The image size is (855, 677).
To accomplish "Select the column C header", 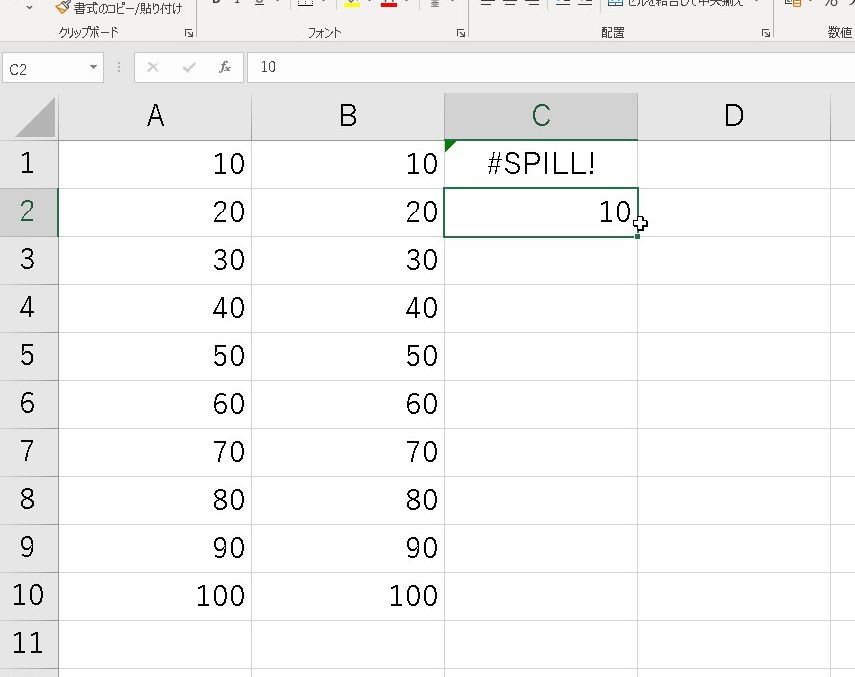I will tap(541, 116).
